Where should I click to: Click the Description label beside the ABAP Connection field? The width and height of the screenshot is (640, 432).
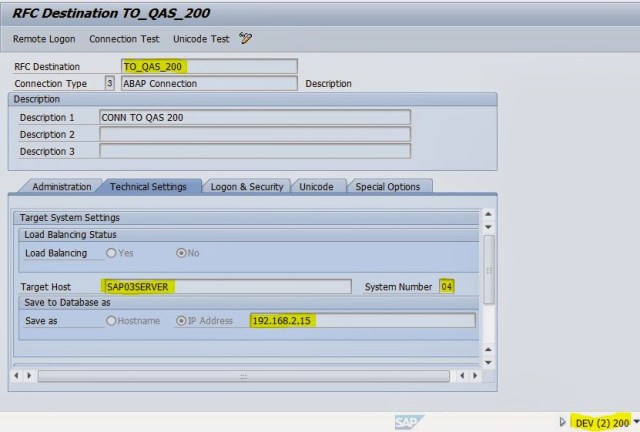click(328, 84)
